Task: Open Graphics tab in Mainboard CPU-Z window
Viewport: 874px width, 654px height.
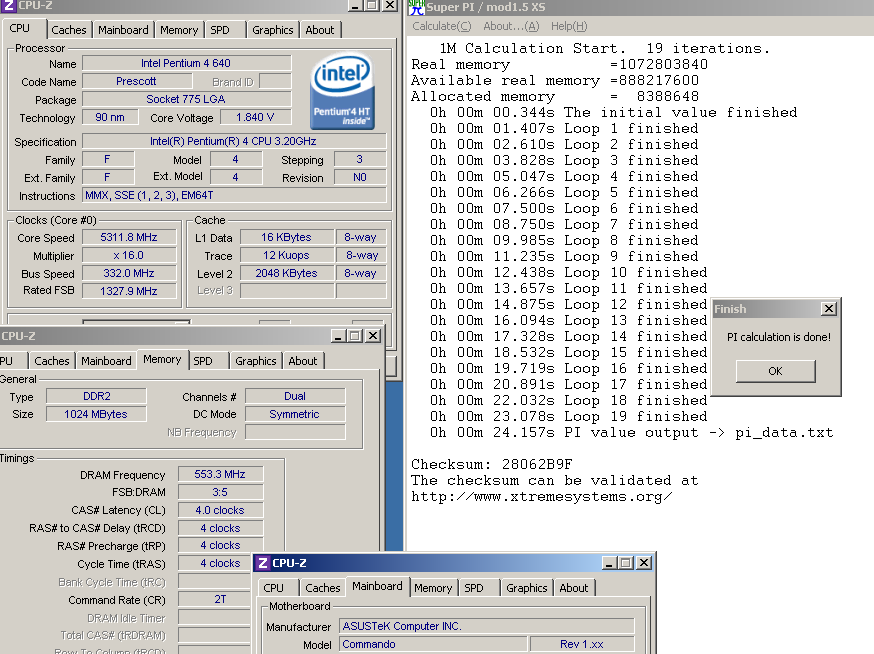Action: pos(527,588)
